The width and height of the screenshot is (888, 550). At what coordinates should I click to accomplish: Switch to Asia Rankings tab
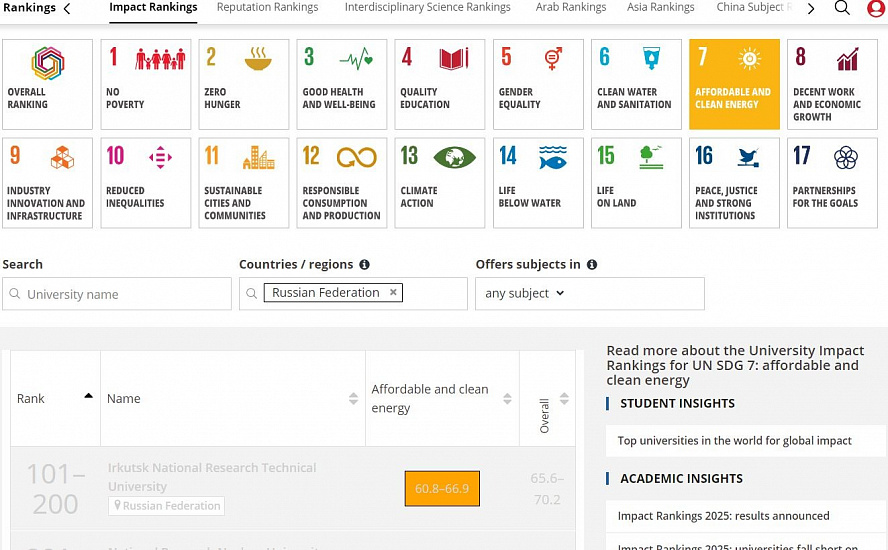coord(660,7)
